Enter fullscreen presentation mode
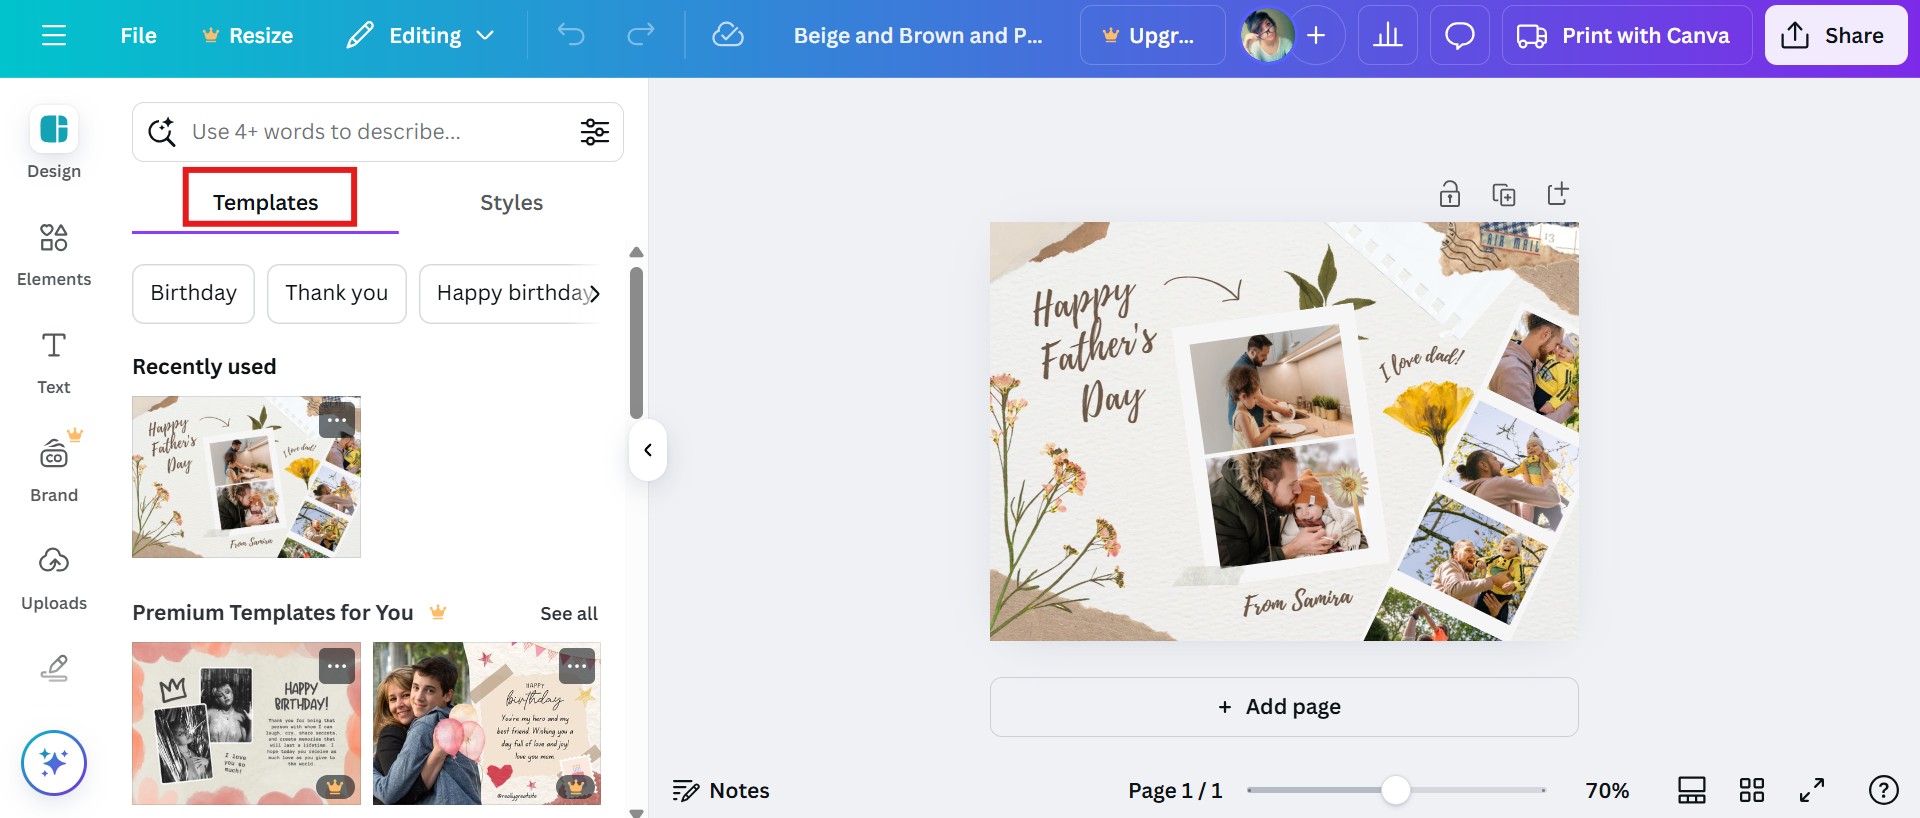The image size is (1920, 818). pyautogui.click(x=1812, y=790)
